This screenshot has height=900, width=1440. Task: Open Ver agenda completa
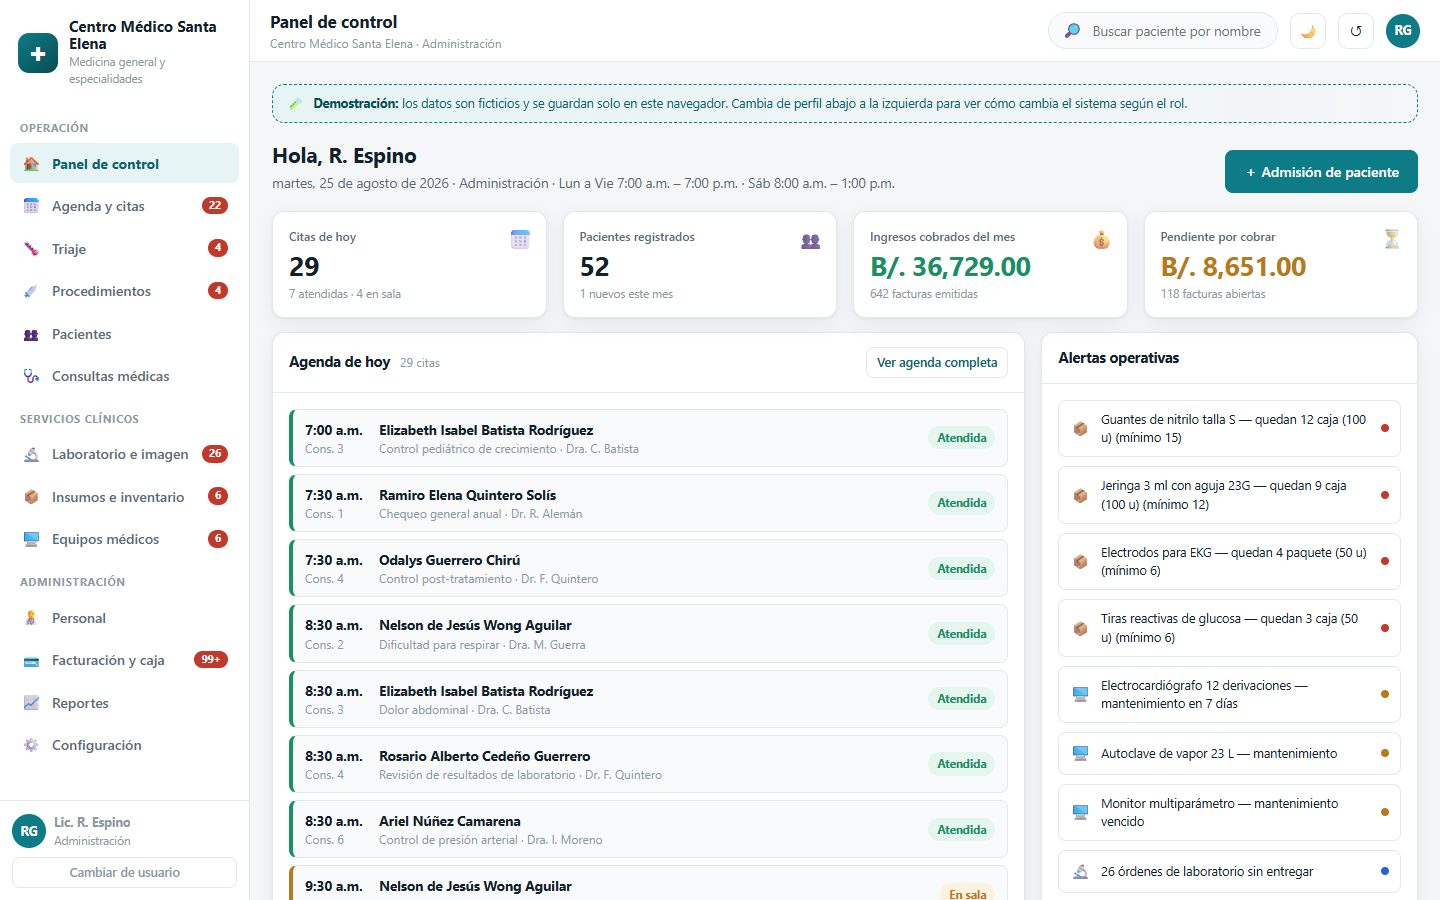point(937,362)
